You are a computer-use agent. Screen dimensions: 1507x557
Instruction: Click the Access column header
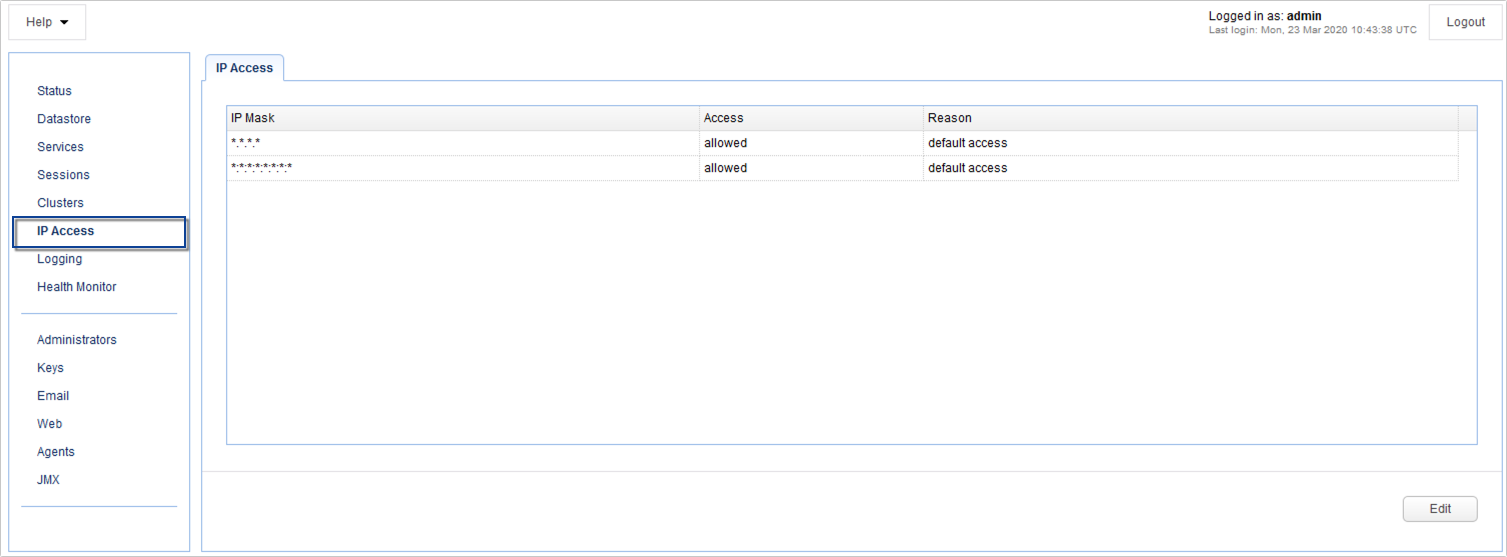(811, 118)
